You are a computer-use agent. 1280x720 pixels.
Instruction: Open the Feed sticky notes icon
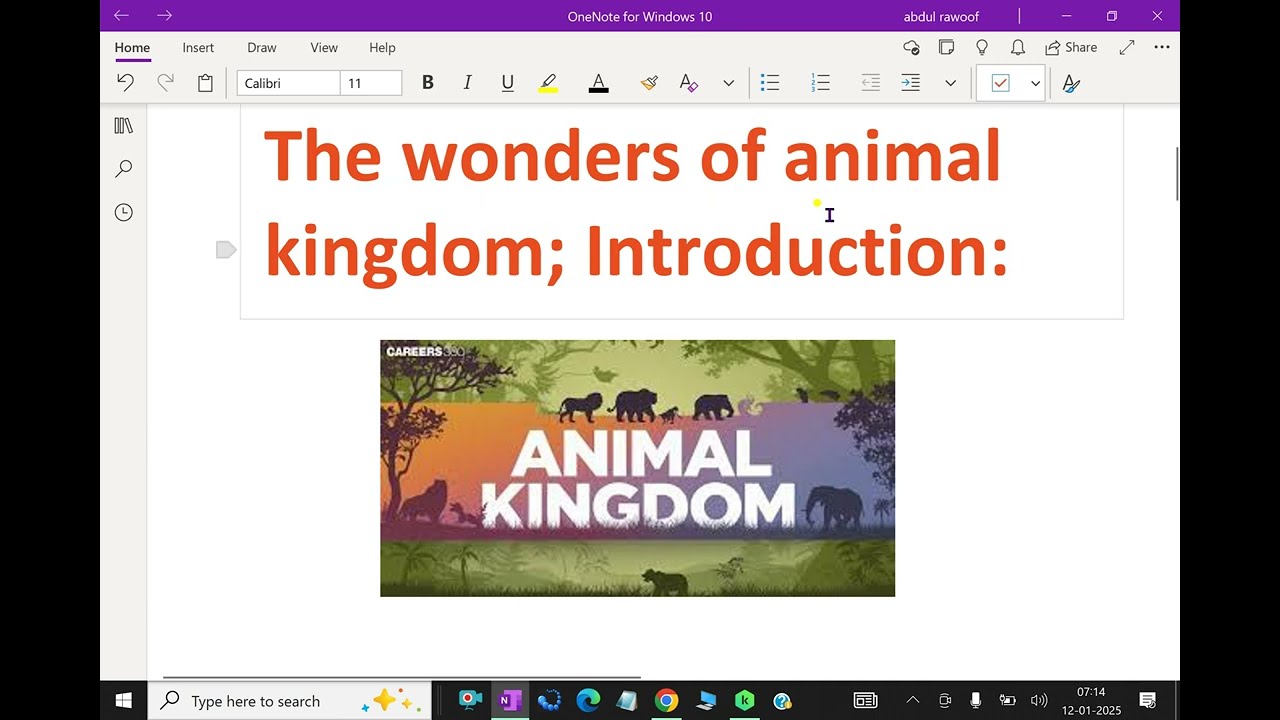click(x=946, y=47)
